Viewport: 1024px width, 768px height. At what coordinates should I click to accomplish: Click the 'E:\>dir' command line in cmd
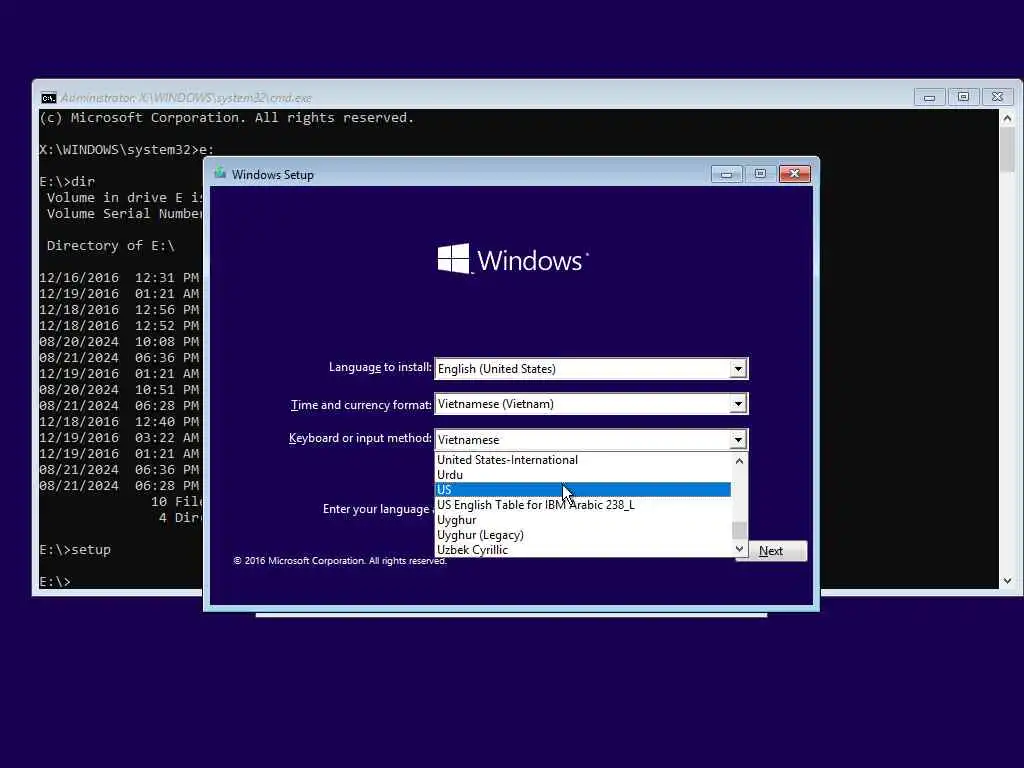point(67,182)
